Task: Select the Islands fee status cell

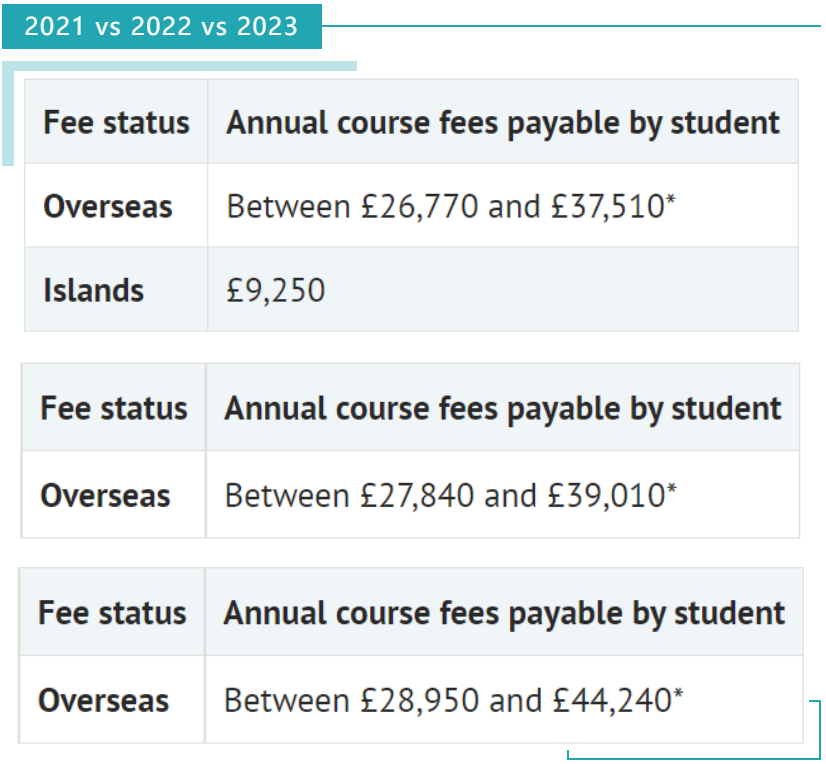Action: (93, 290)
